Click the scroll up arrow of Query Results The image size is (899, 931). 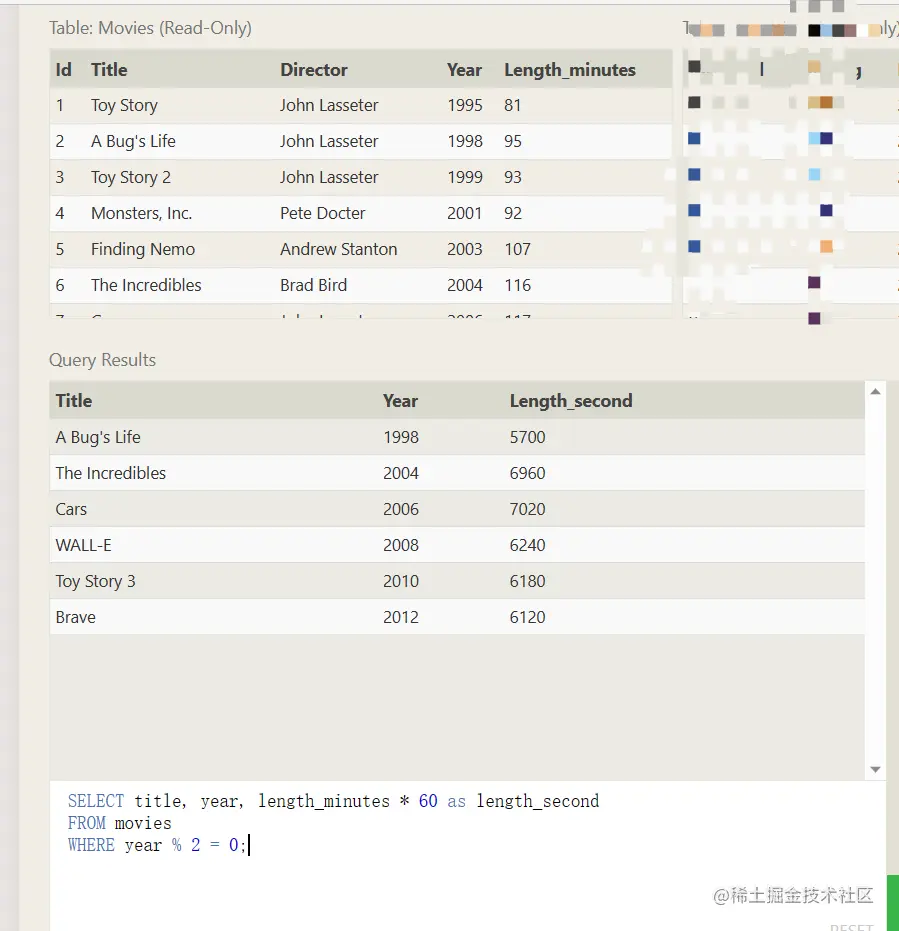coord(875,392)
